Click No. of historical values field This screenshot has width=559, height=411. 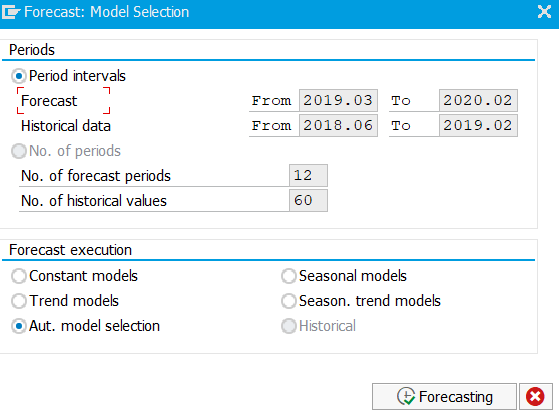(308, 200)
